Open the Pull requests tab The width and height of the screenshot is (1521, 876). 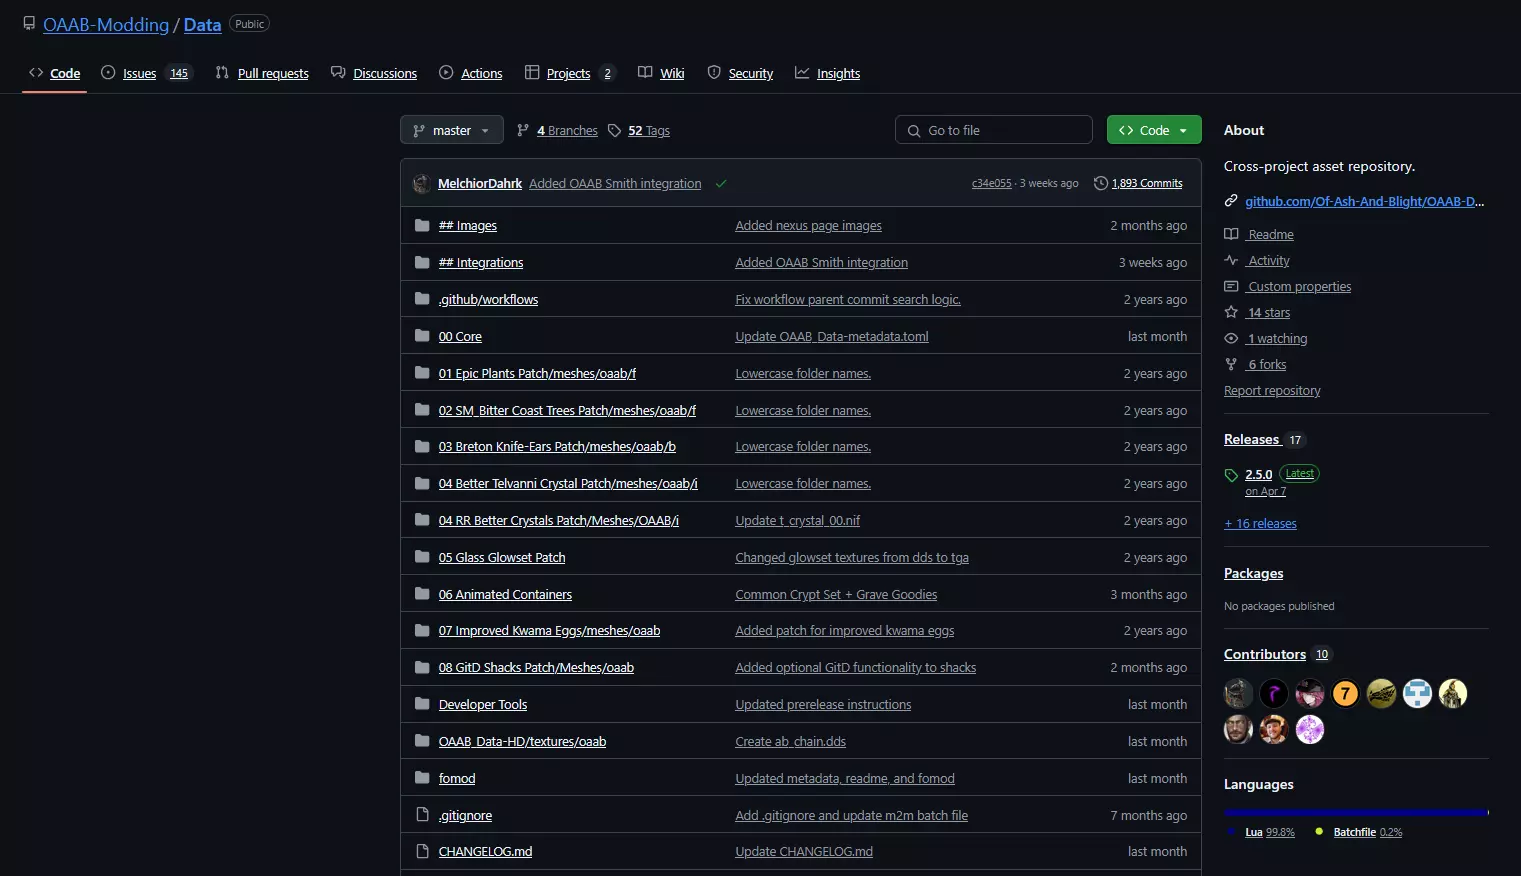click(x=262, y=73)
